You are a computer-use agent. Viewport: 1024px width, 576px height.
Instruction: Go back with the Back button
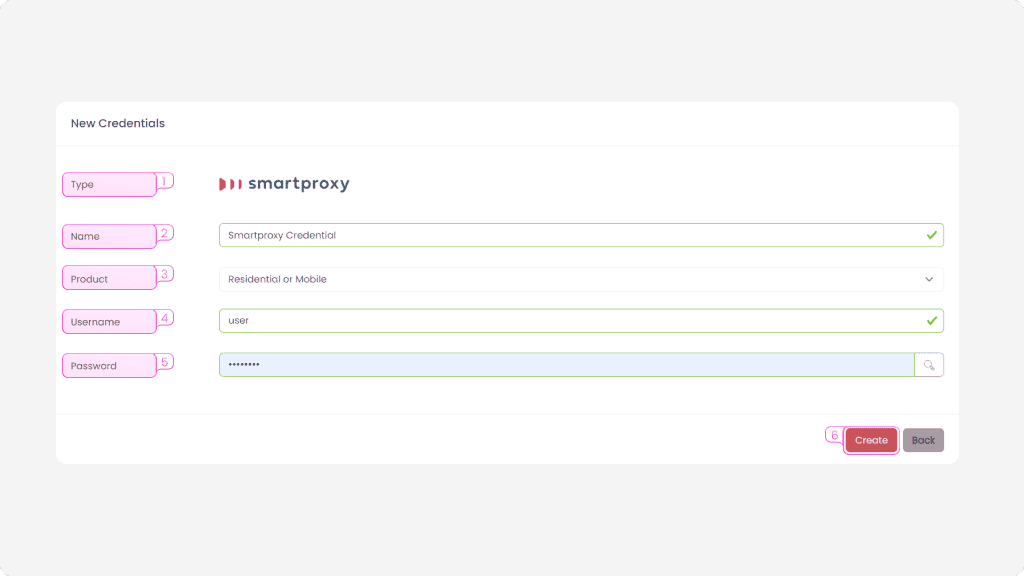[923, 440]
